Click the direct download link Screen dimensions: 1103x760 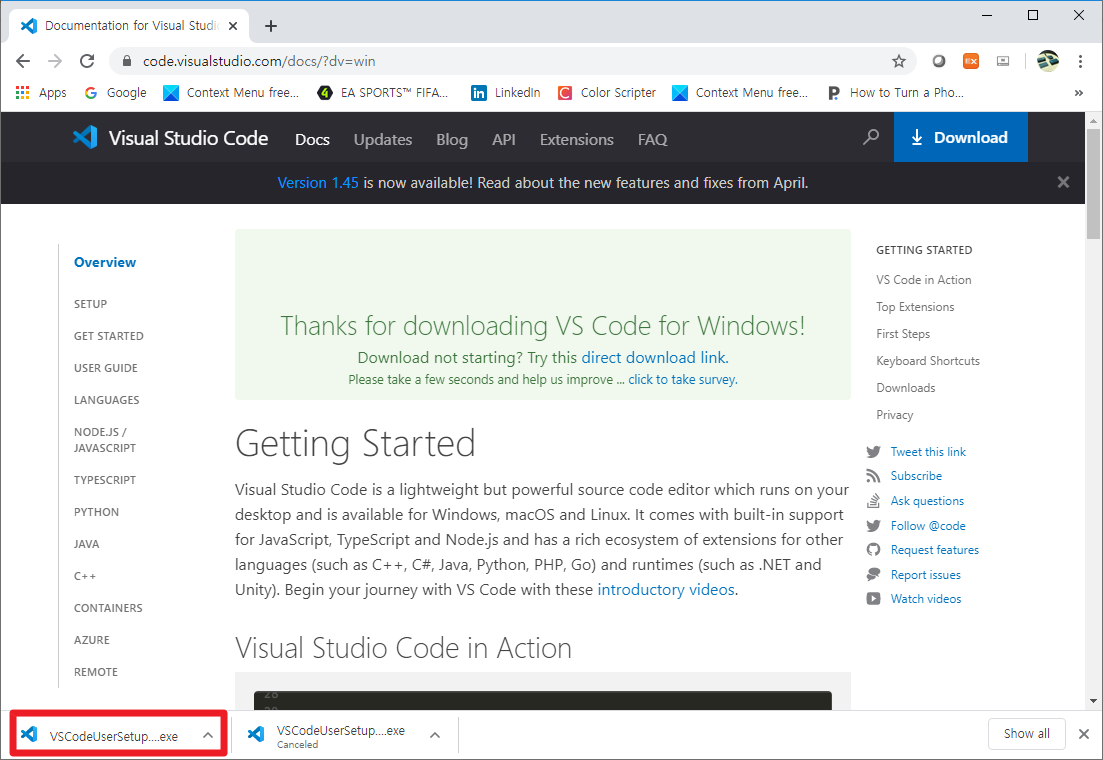653,357
